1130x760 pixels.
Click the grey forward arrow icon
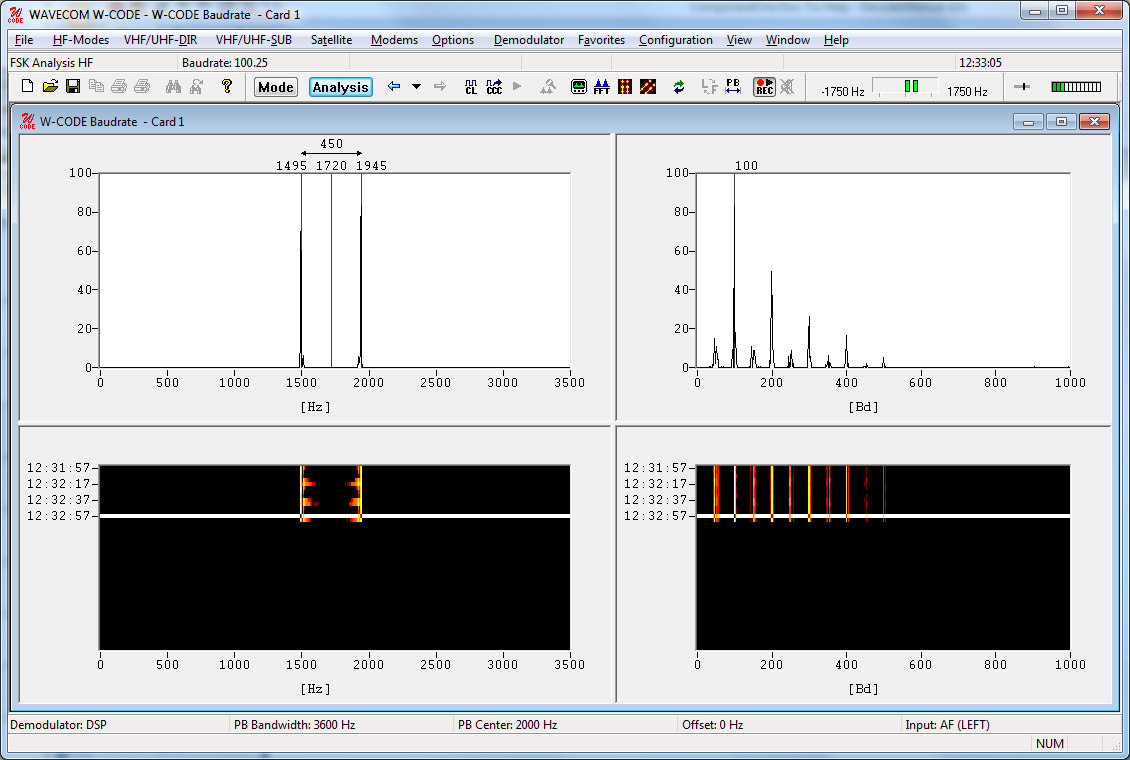click(440, 86)
